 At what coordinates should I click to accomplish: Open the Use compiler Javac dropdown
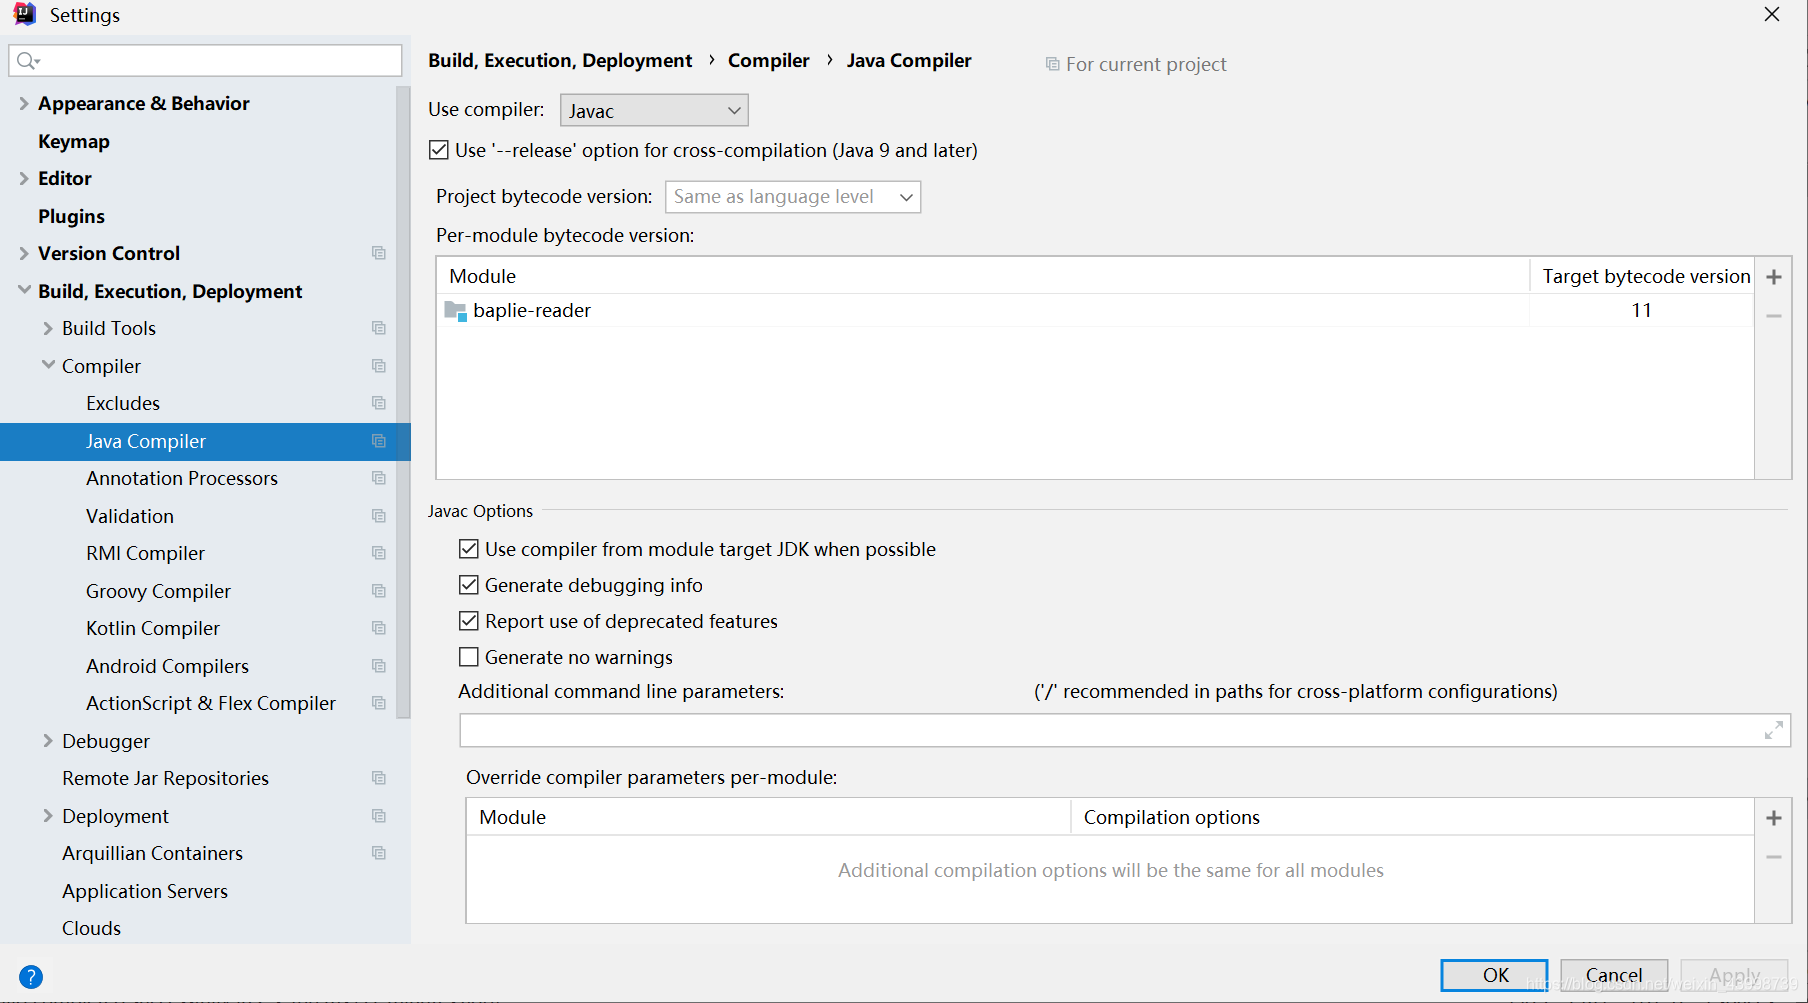coord(654,110)
